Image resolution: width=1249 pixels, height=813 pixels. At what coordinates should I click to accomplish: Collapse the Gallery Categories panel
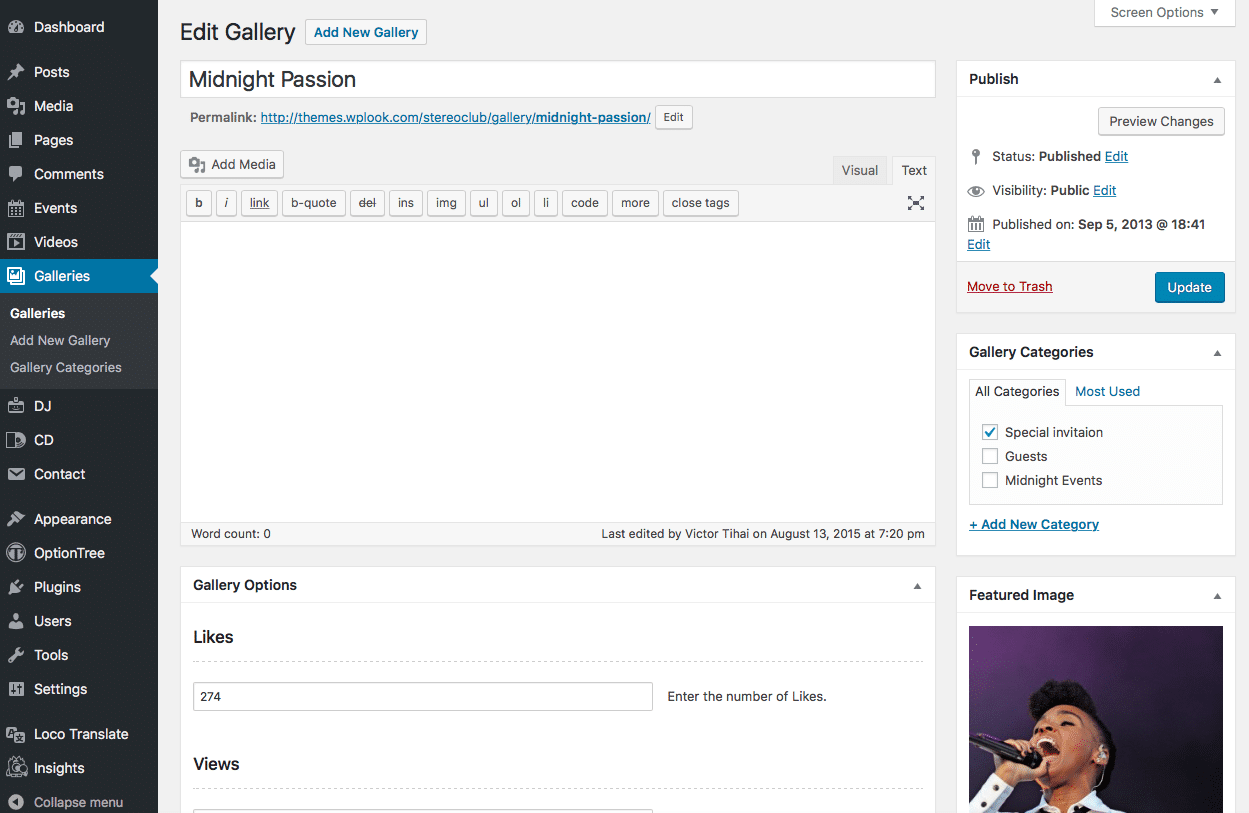(x=1217, y=352)
